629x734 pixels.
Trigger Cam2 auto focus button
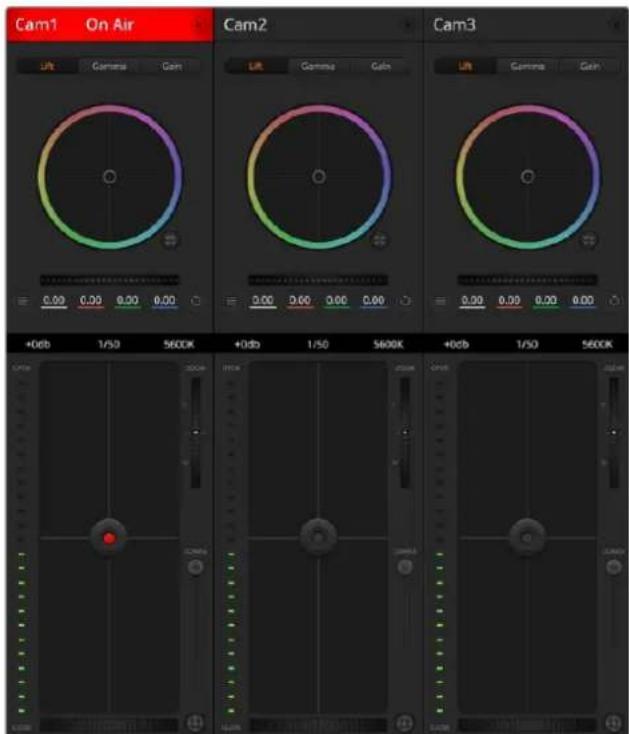coord(404,722)
